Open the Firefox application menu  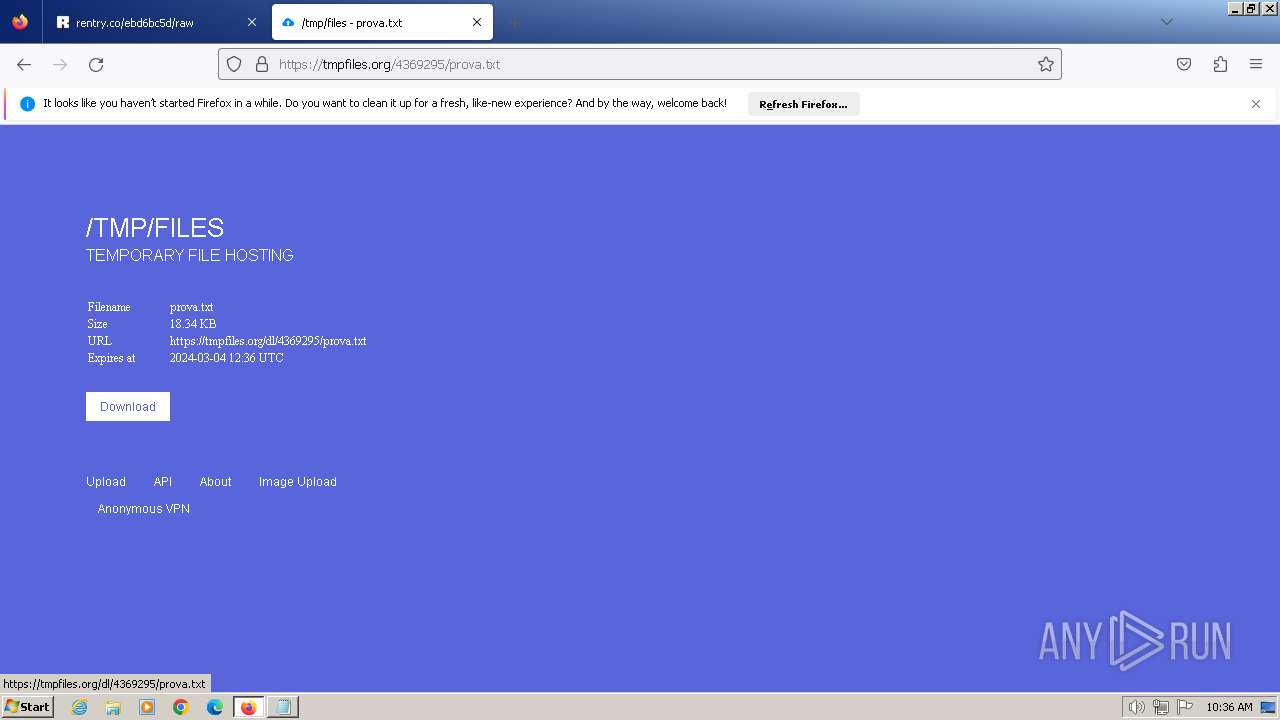(x=1256, y=64)
